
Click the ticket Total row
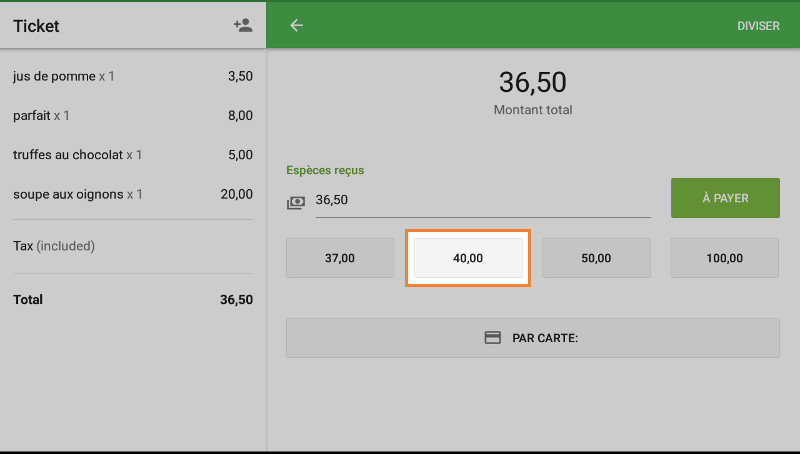(x=132, y=299)
